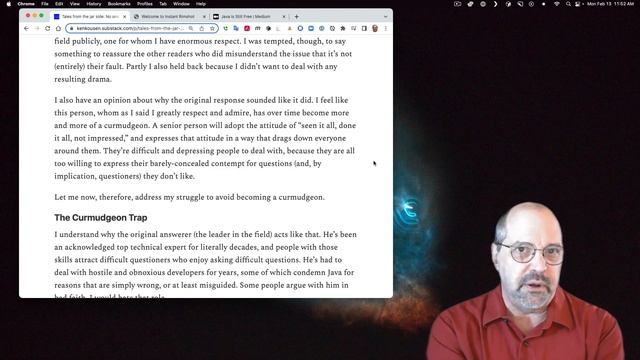640x360 pixels.
Task: Click the sentence 'Let me now, therefore, address'
Action: (x=189, y=197)
